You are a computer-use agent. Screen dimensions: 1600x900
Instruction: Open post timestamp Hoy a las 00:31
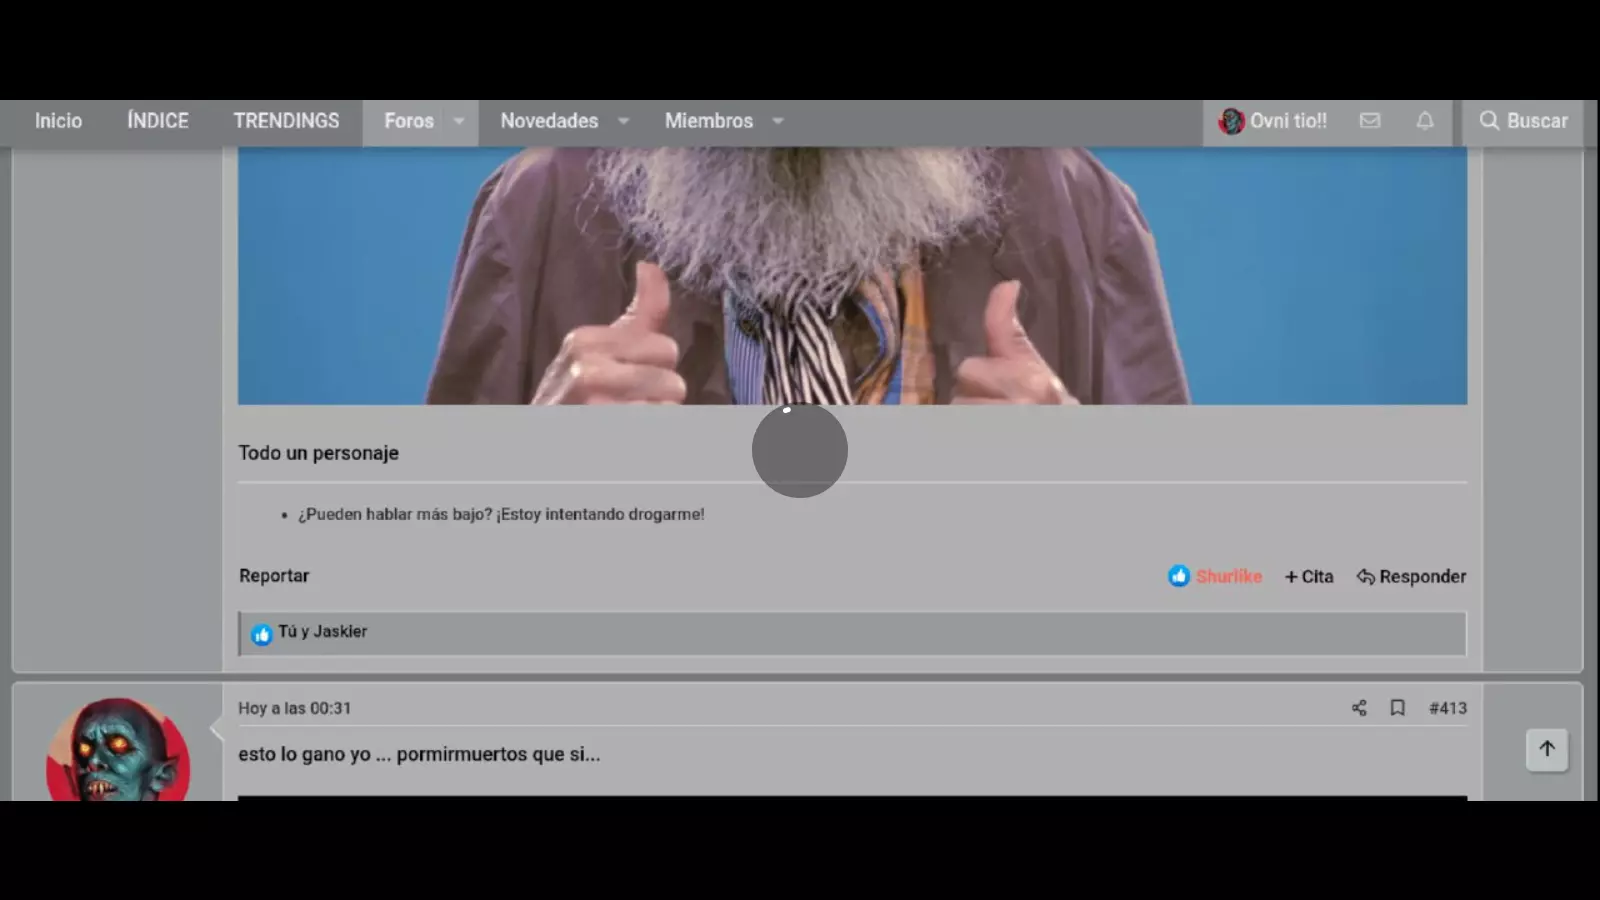[295, 708]
